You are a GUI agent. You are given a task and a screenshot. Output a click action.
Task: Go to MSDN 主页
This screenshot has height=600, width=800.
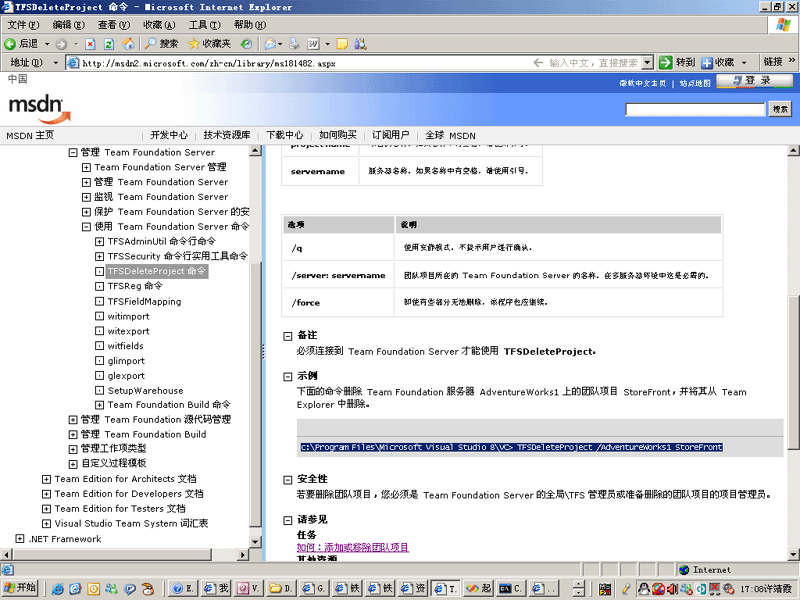pos(30,135)
